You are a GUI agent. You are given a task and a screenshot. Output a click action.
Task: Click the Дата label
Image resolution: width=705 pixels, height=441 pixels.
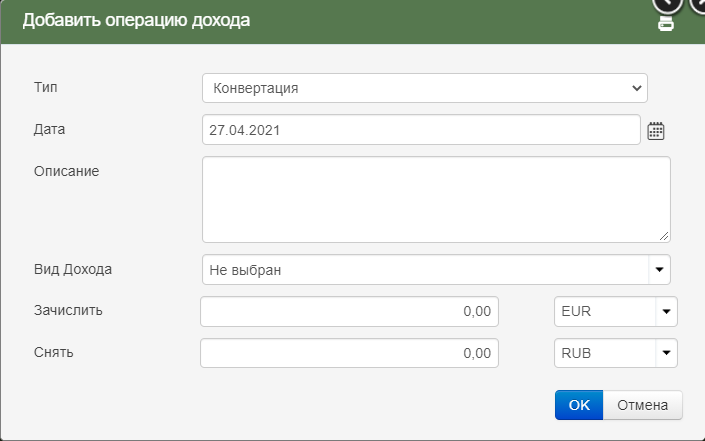click(x=49, y=129)
